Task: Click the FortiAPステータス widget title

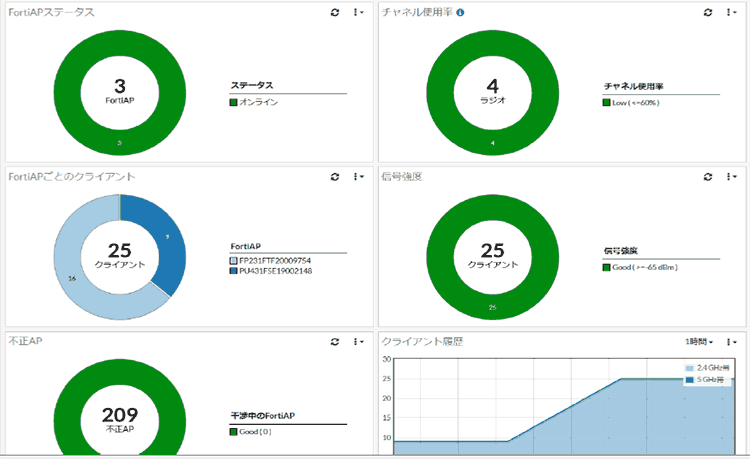Action: point(51,12)
